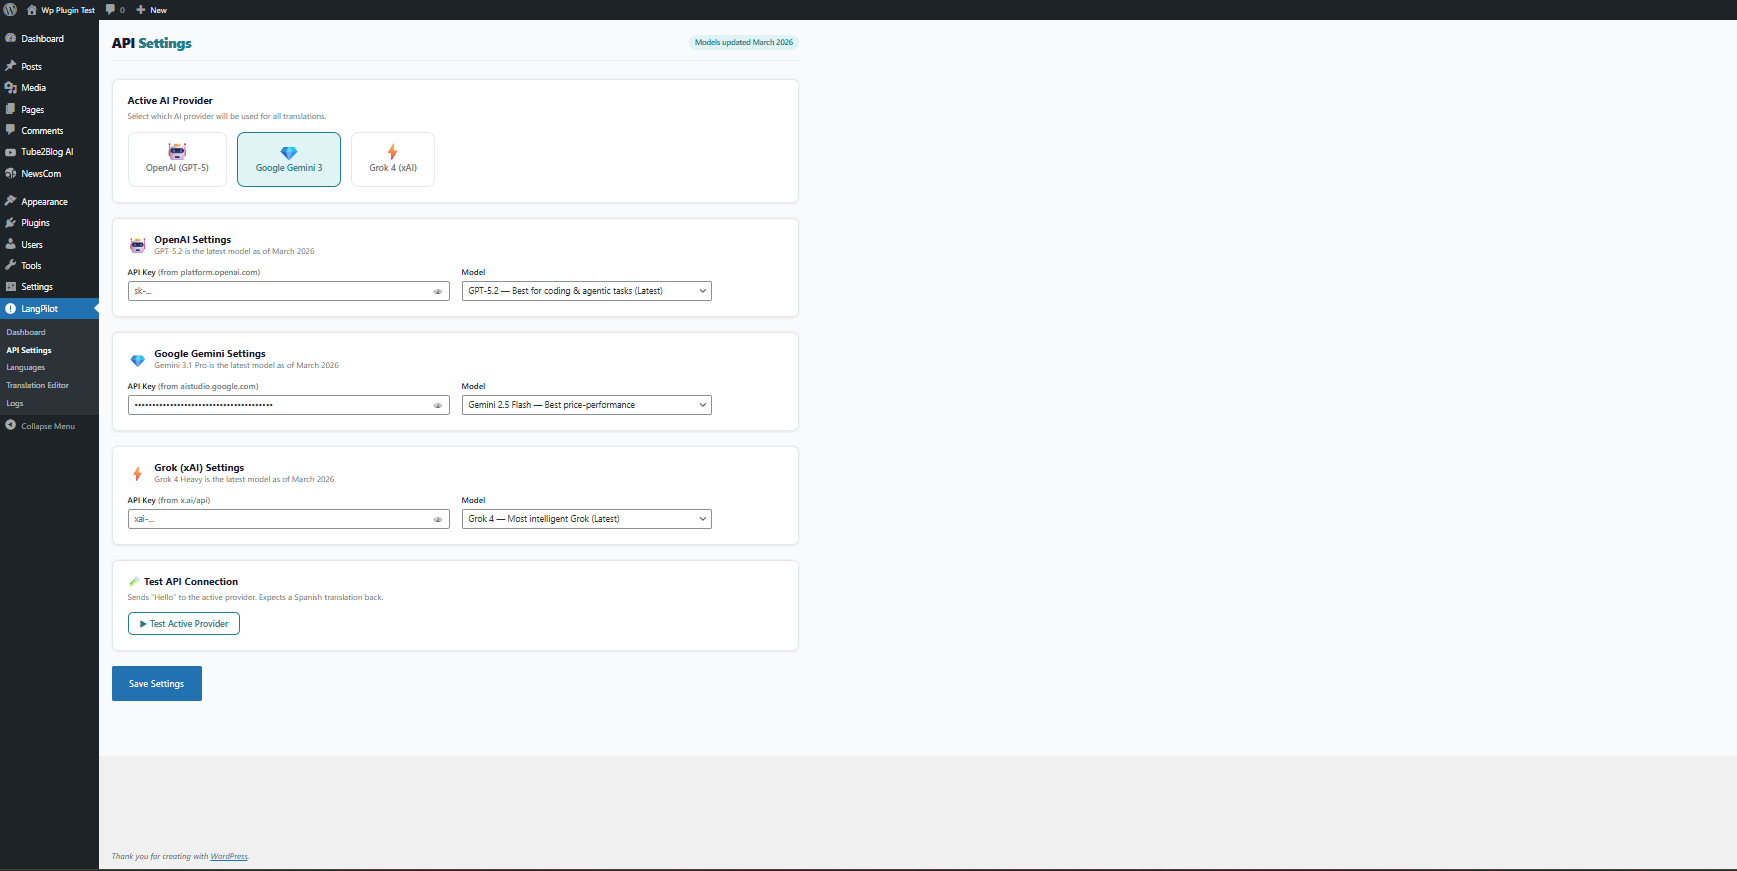Viewport: 1737px width, 871px height.
Task: Toggle visibility of the Grok API key
Action: (x=437, y=520)
